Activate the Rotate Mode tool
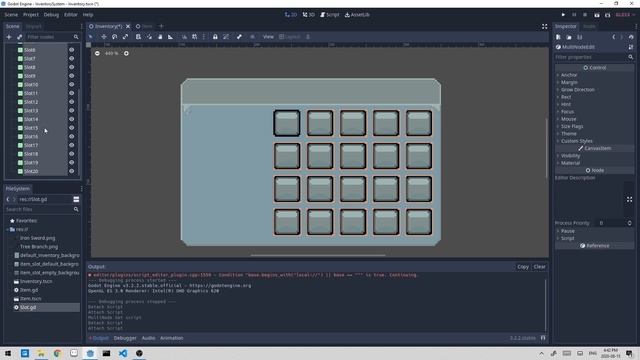Viewport: 640px width, 360px height. click(115, 37)
